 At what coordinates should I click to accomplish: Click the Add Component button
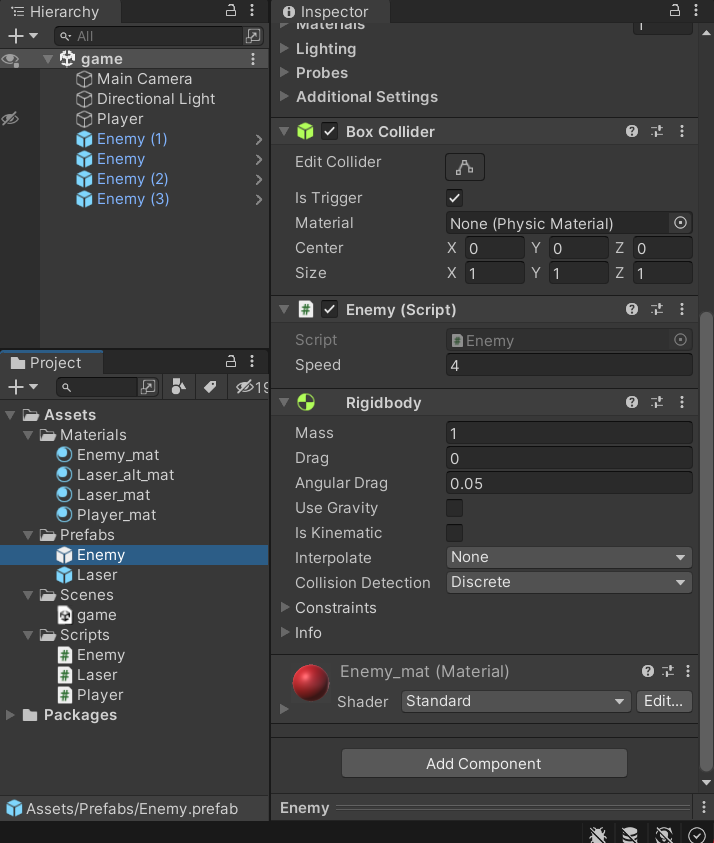click(484, 762)
